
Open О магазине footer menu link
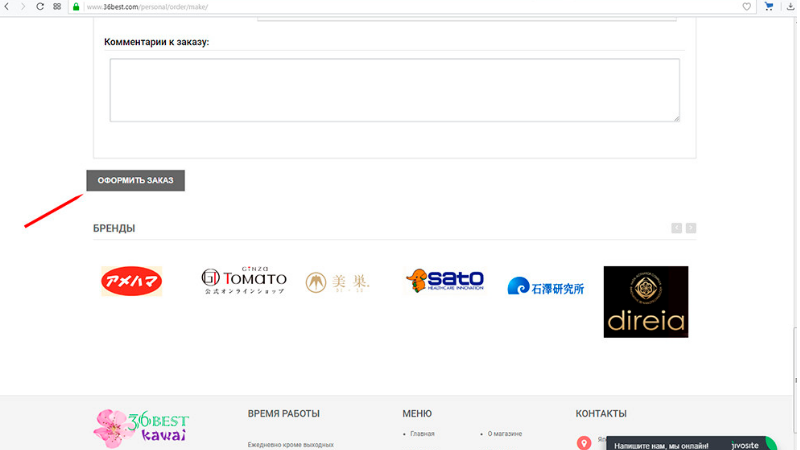[x=505, y=434]
